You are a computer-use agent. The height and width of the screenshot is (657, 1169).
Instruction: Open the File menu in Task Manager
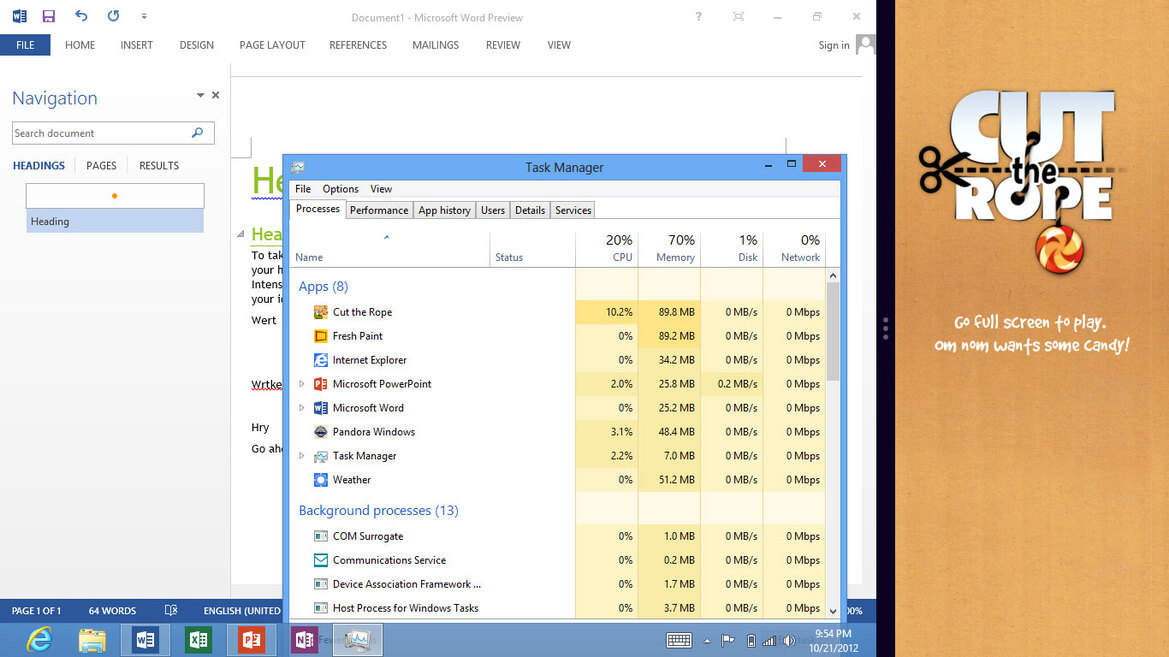coord(303,189)
